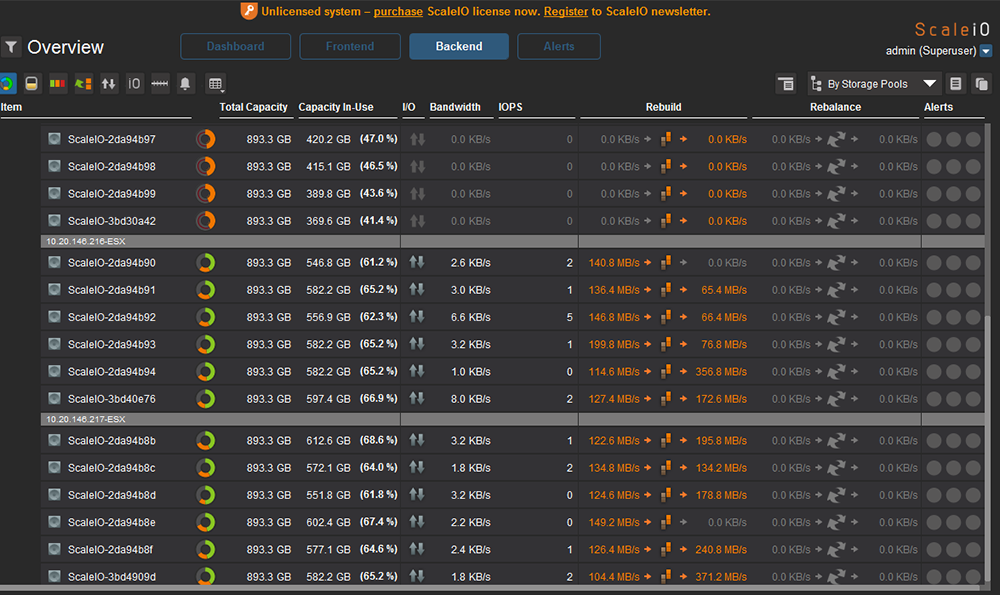The height and width of the screenshot is (595, 1000).
Task: Select the ScaleIO-2da94b8b device name
Action: pyautogui.click(x=112, y=441)
